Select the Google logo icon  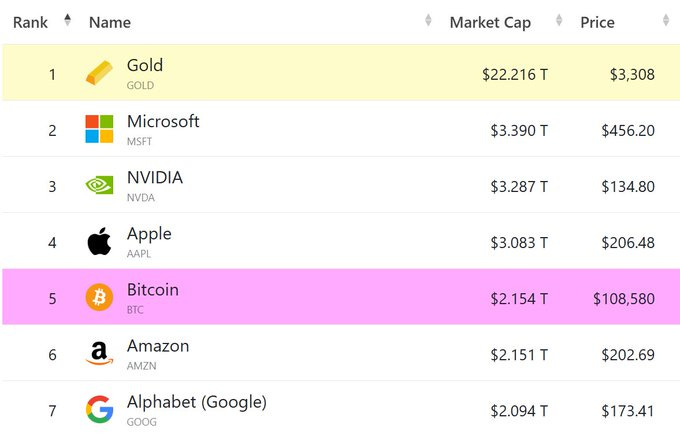pos(99,409)
